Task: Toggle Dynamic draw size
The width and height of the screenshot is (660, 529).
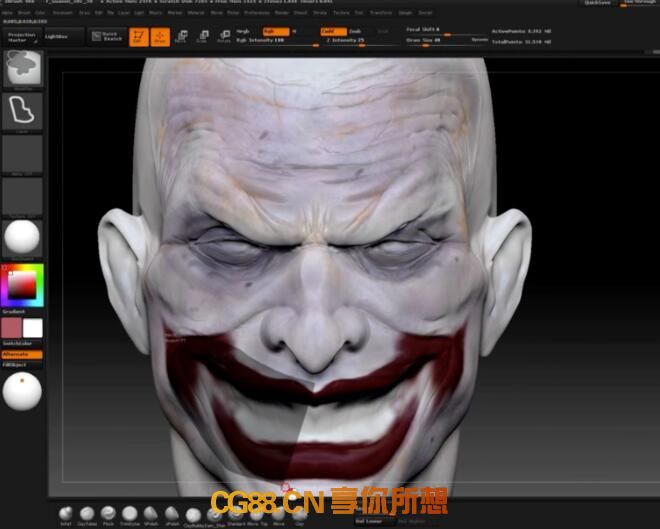Action: 479,40
